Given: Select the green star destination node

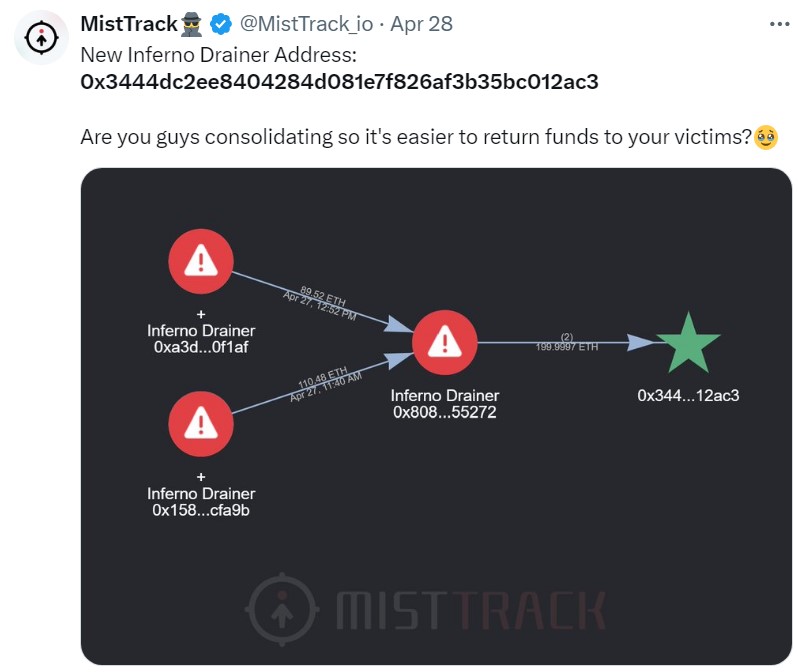Looking at the screenshot, I should (688, 344).
